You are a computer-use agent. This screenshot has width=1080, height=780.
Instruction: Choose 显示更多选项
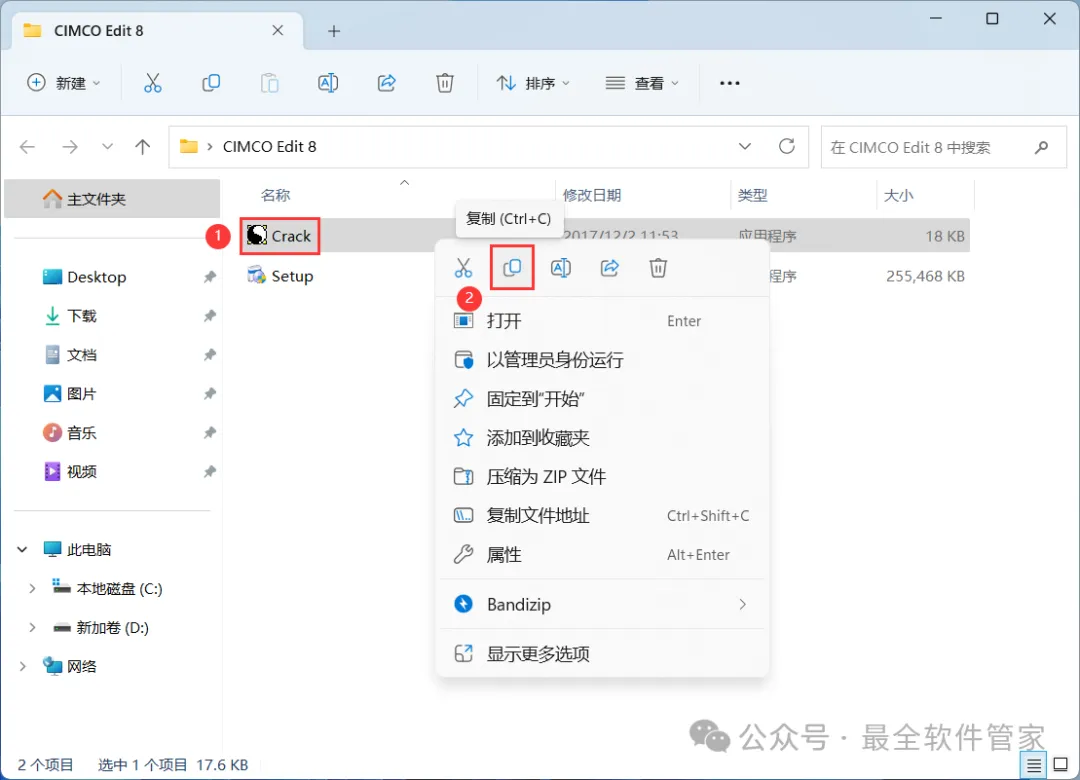[602, 653]
